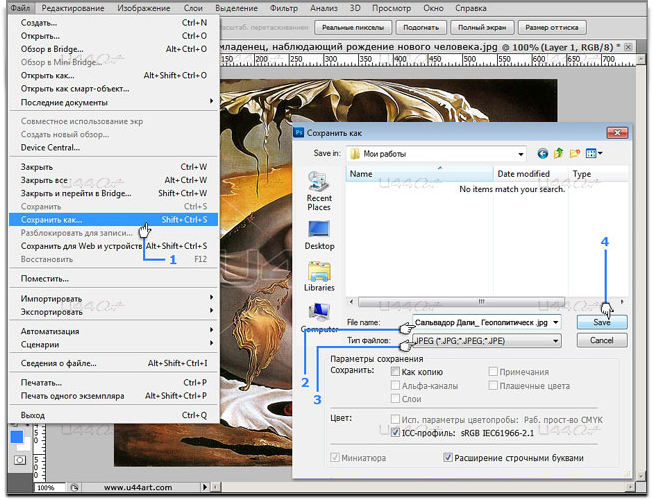Open the Фильтр menu

point(284,8)
